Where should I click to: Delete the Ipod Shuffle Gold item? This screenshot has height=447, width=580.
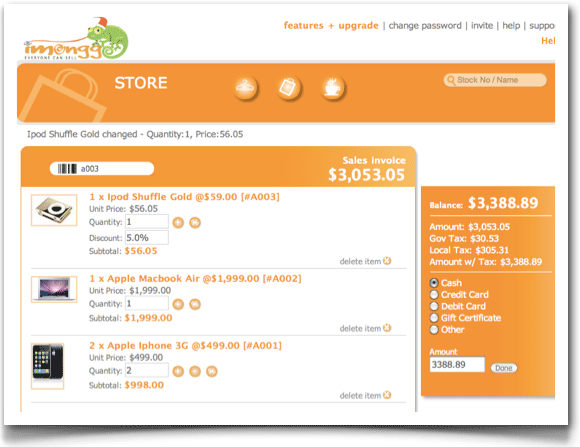pos(365,261)
